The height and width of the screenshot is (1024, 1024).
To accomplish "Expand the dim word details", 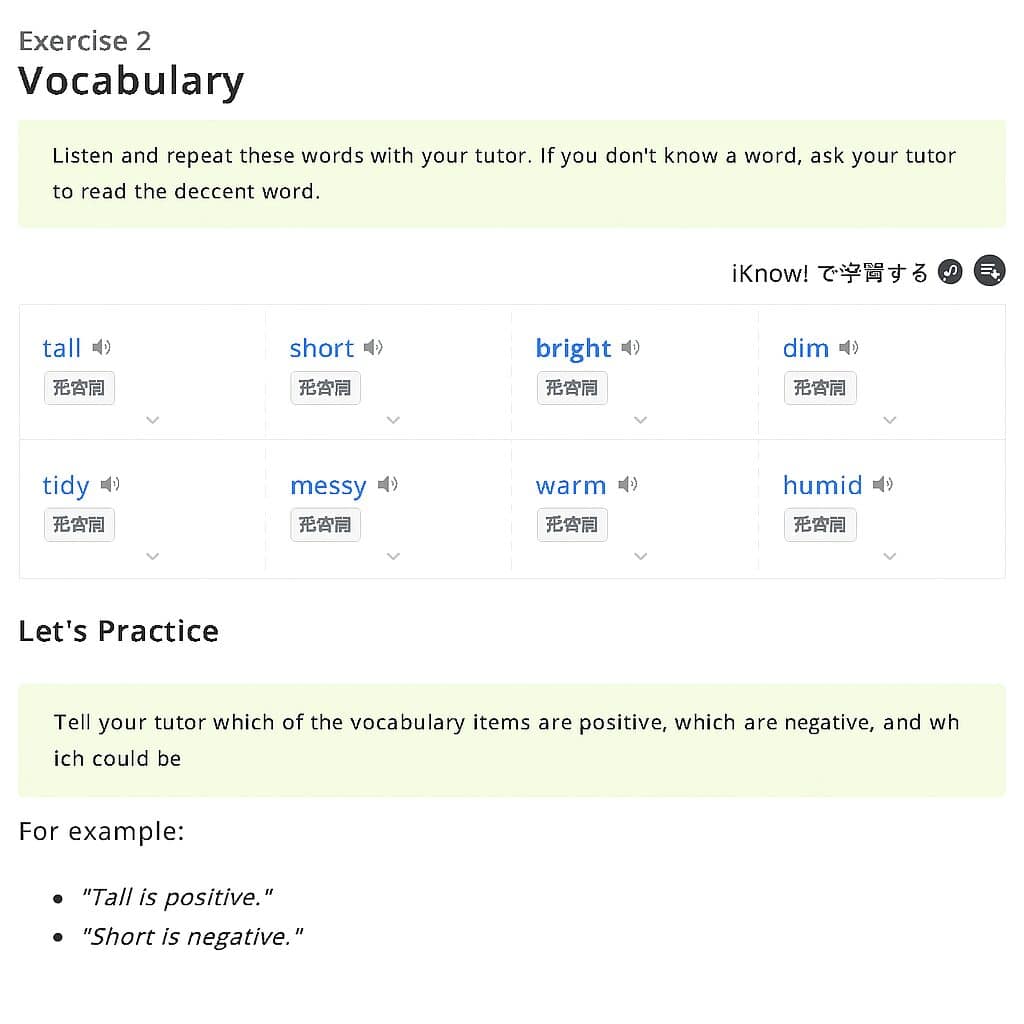I will point(890,420).
